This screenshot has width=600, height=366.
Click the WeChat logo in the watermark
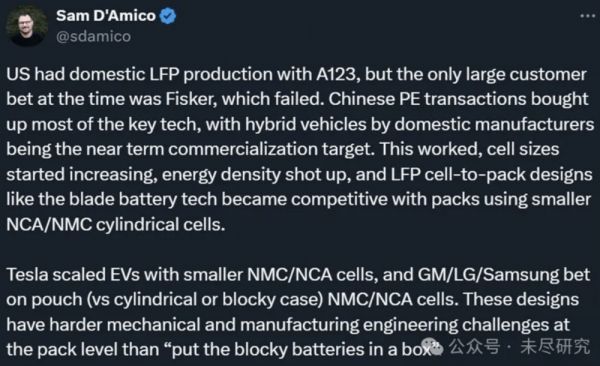click(433, 346)
